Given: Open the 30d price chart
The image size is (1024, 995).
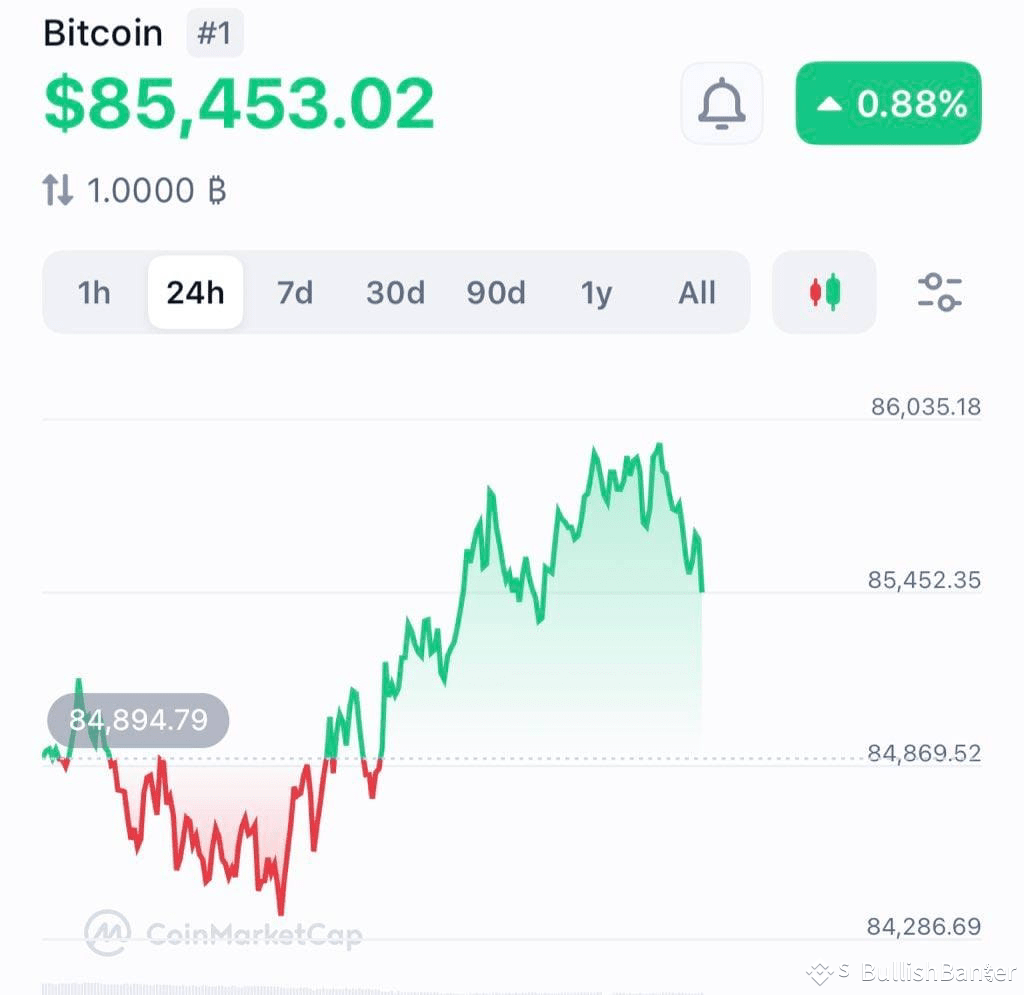Looking at the screenshot, I should click(x=395, y=292).
